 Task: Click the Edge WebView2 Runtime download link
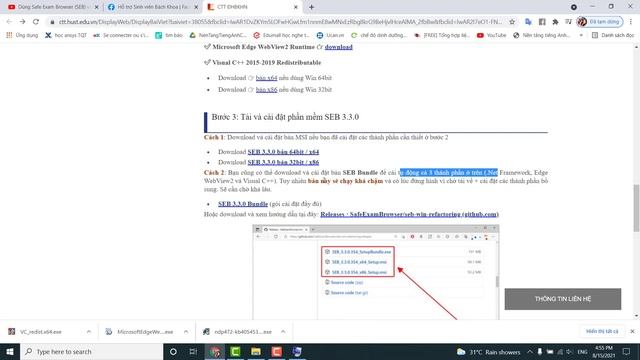[338, 47]
